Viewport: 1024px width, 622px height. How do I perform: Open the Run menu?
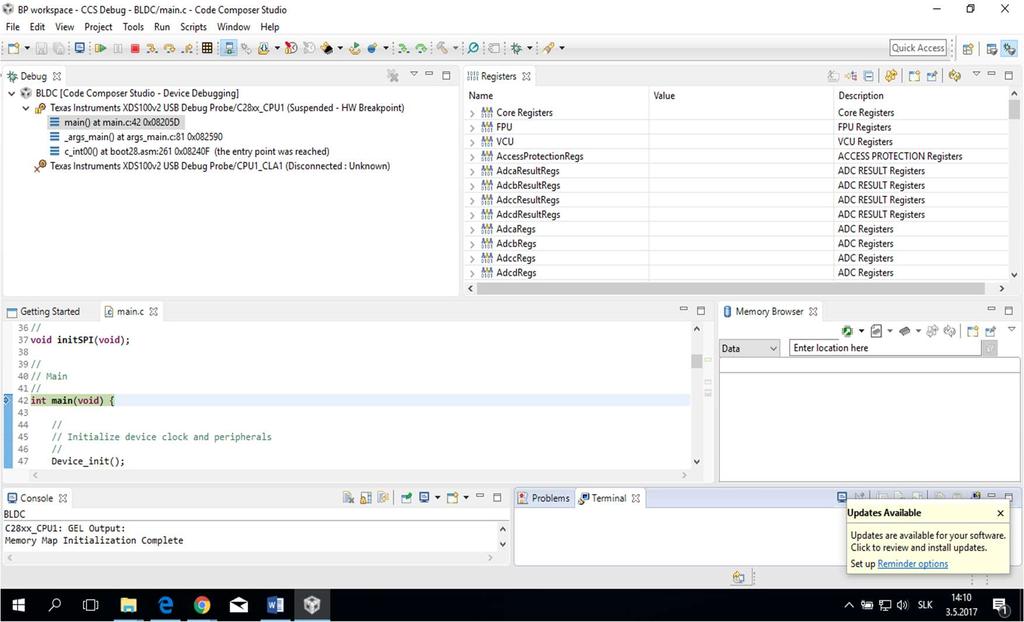coord(161,27)
